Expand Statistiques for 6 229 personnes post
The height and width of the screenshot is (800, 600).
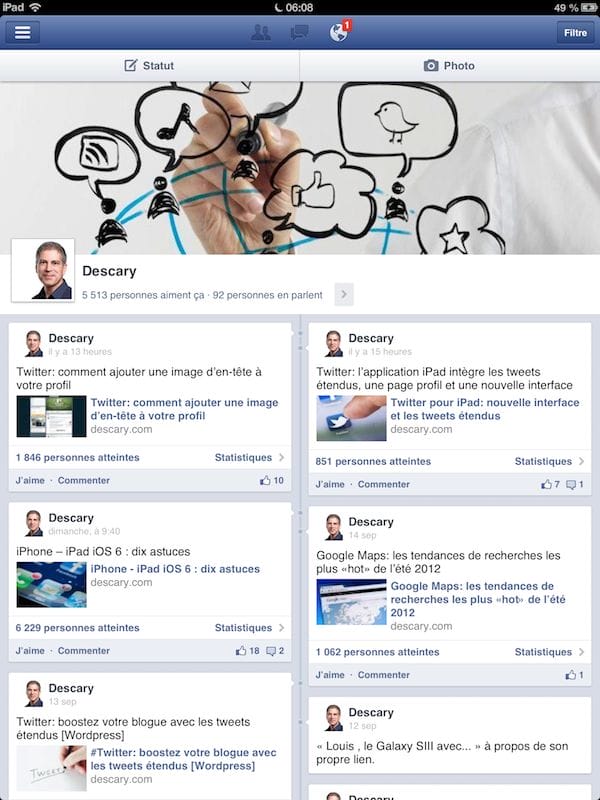click(x=249, y=628)
